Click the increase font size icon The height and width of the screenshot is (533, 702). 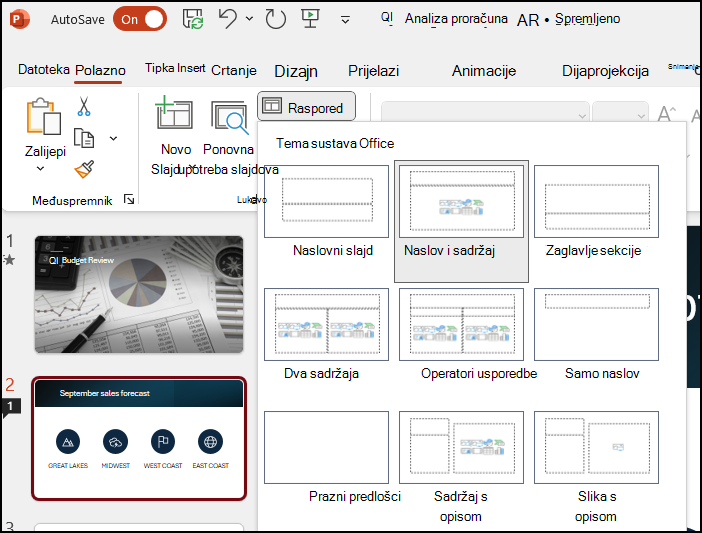(x=667, y=114)
